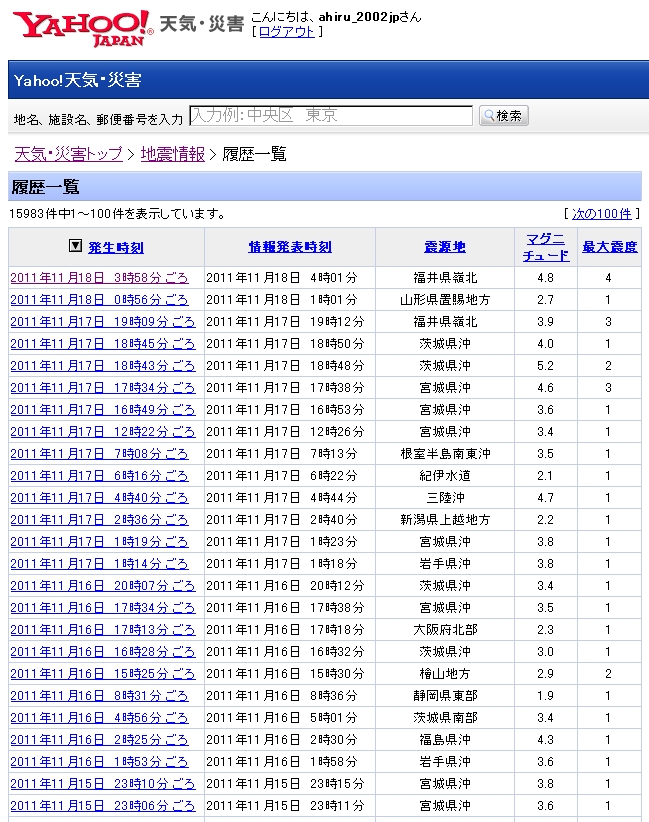Open the 2011年11月17日 7時08分 earthquake entry

[x=98, y=454]
